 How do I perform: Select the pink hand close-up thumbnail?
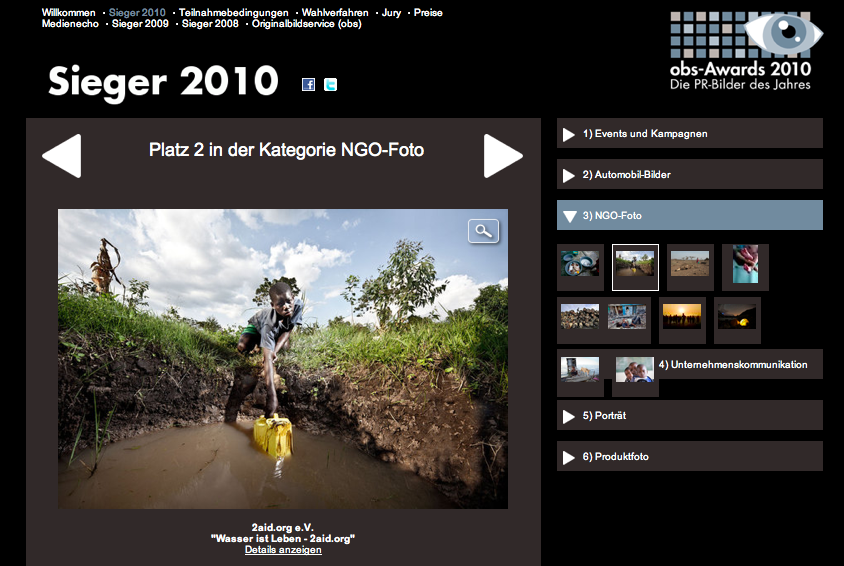(x=745, y=264)
